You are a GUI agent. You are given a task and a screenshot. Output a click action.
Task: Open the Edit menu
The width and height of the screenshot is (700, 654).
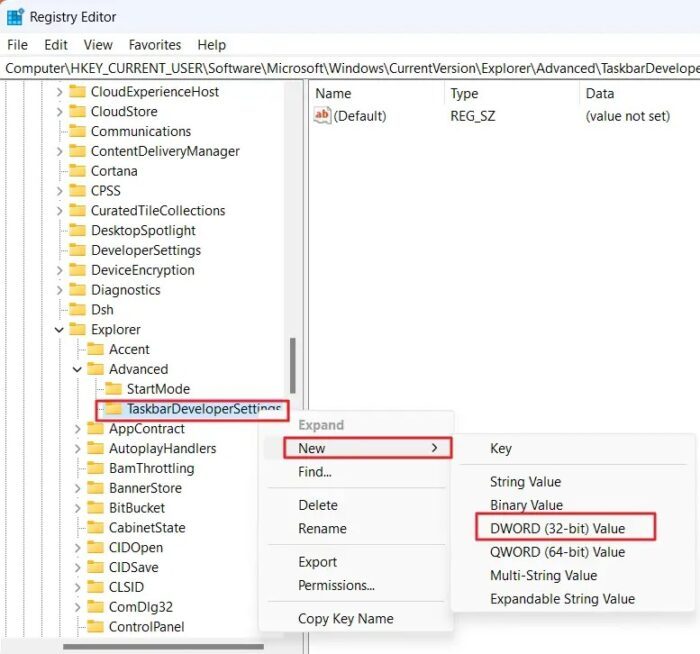pos(56,45)
